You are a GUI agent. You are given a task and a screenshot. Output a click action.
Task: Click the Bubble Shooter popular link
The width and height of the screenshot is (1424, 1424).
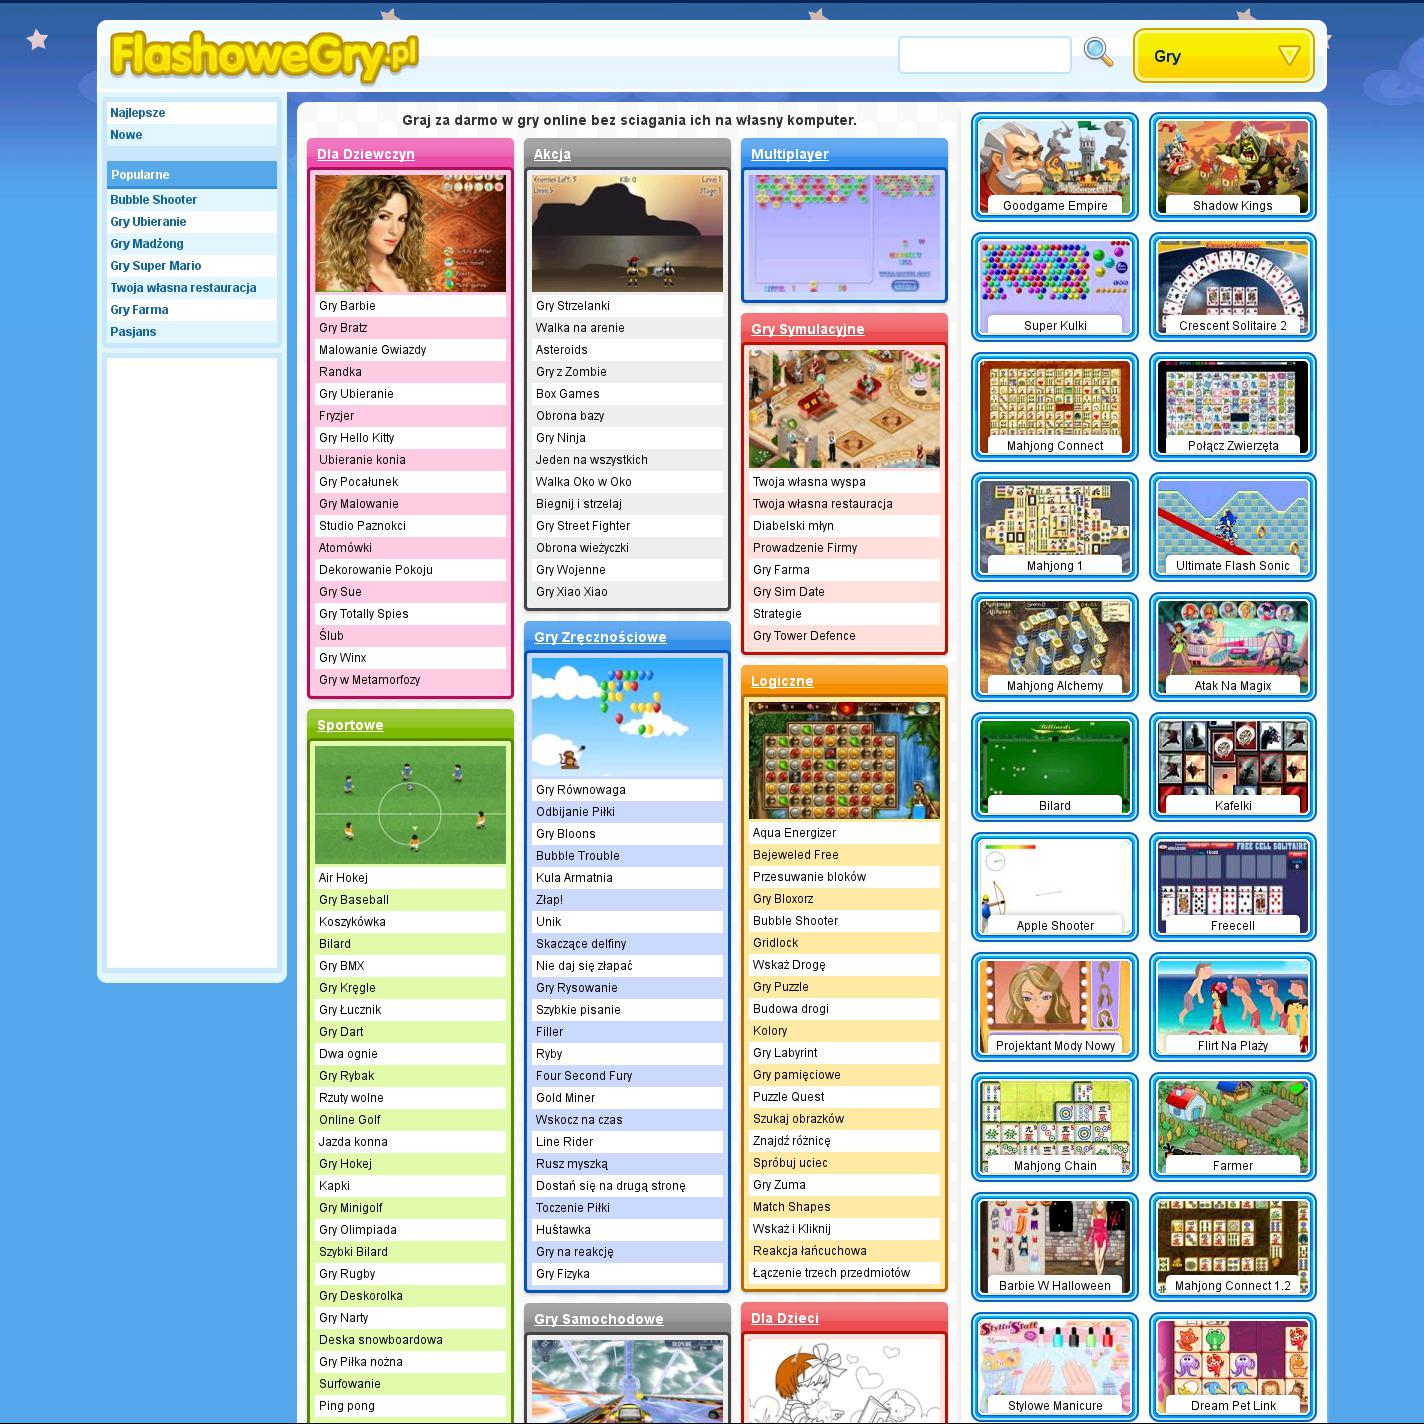pos(153,200)
